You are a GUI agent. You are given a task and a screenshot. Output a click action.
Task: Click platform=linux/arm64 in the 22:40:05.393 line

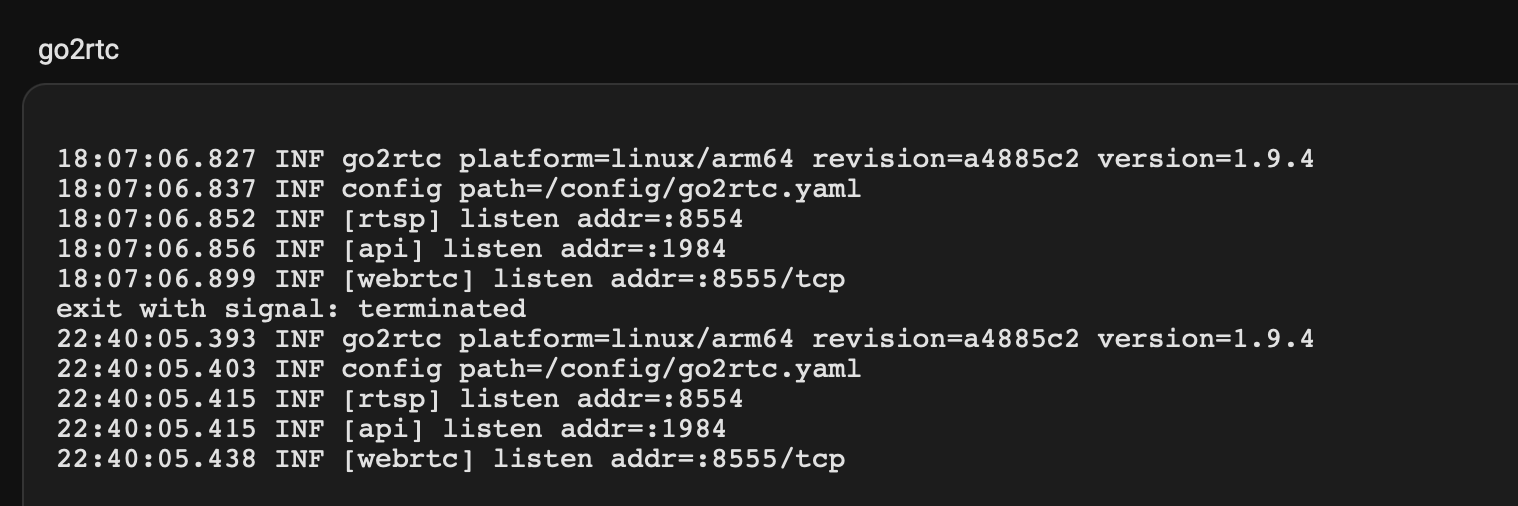coord(626,339)
